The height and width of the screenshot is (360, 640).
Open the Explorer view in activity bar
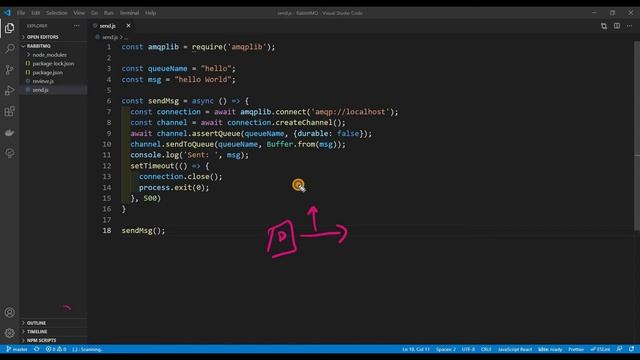pyautogui.click(x=9, y=28)
